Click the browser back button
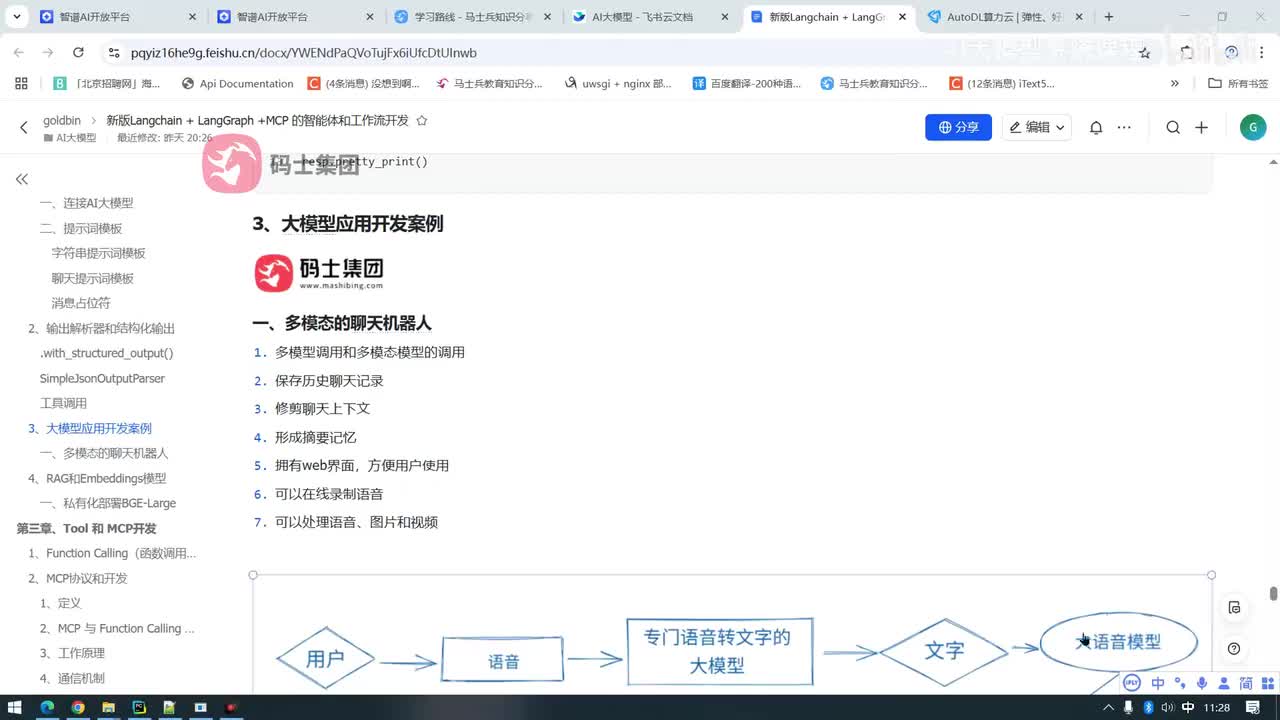The width and height of the screenshot is (1280, 720). pyautogui.click(x=19, y=53)
